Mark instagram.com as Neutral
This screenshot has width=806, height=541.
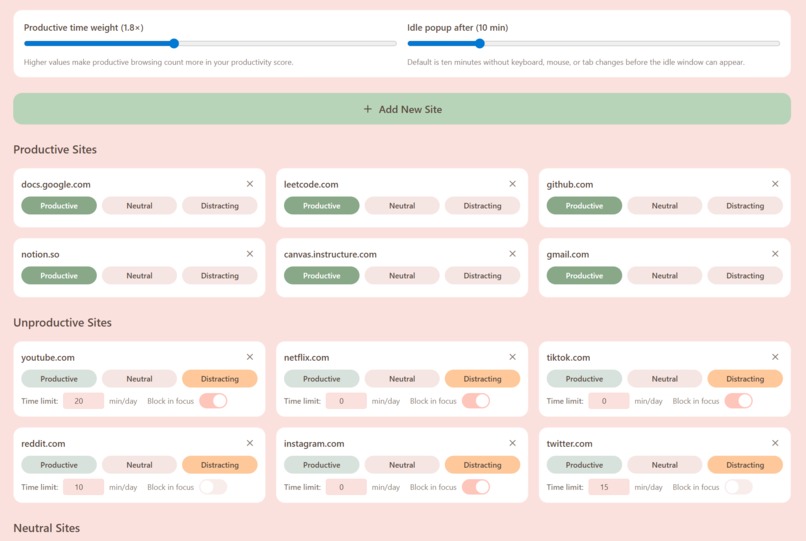[402, 465]
